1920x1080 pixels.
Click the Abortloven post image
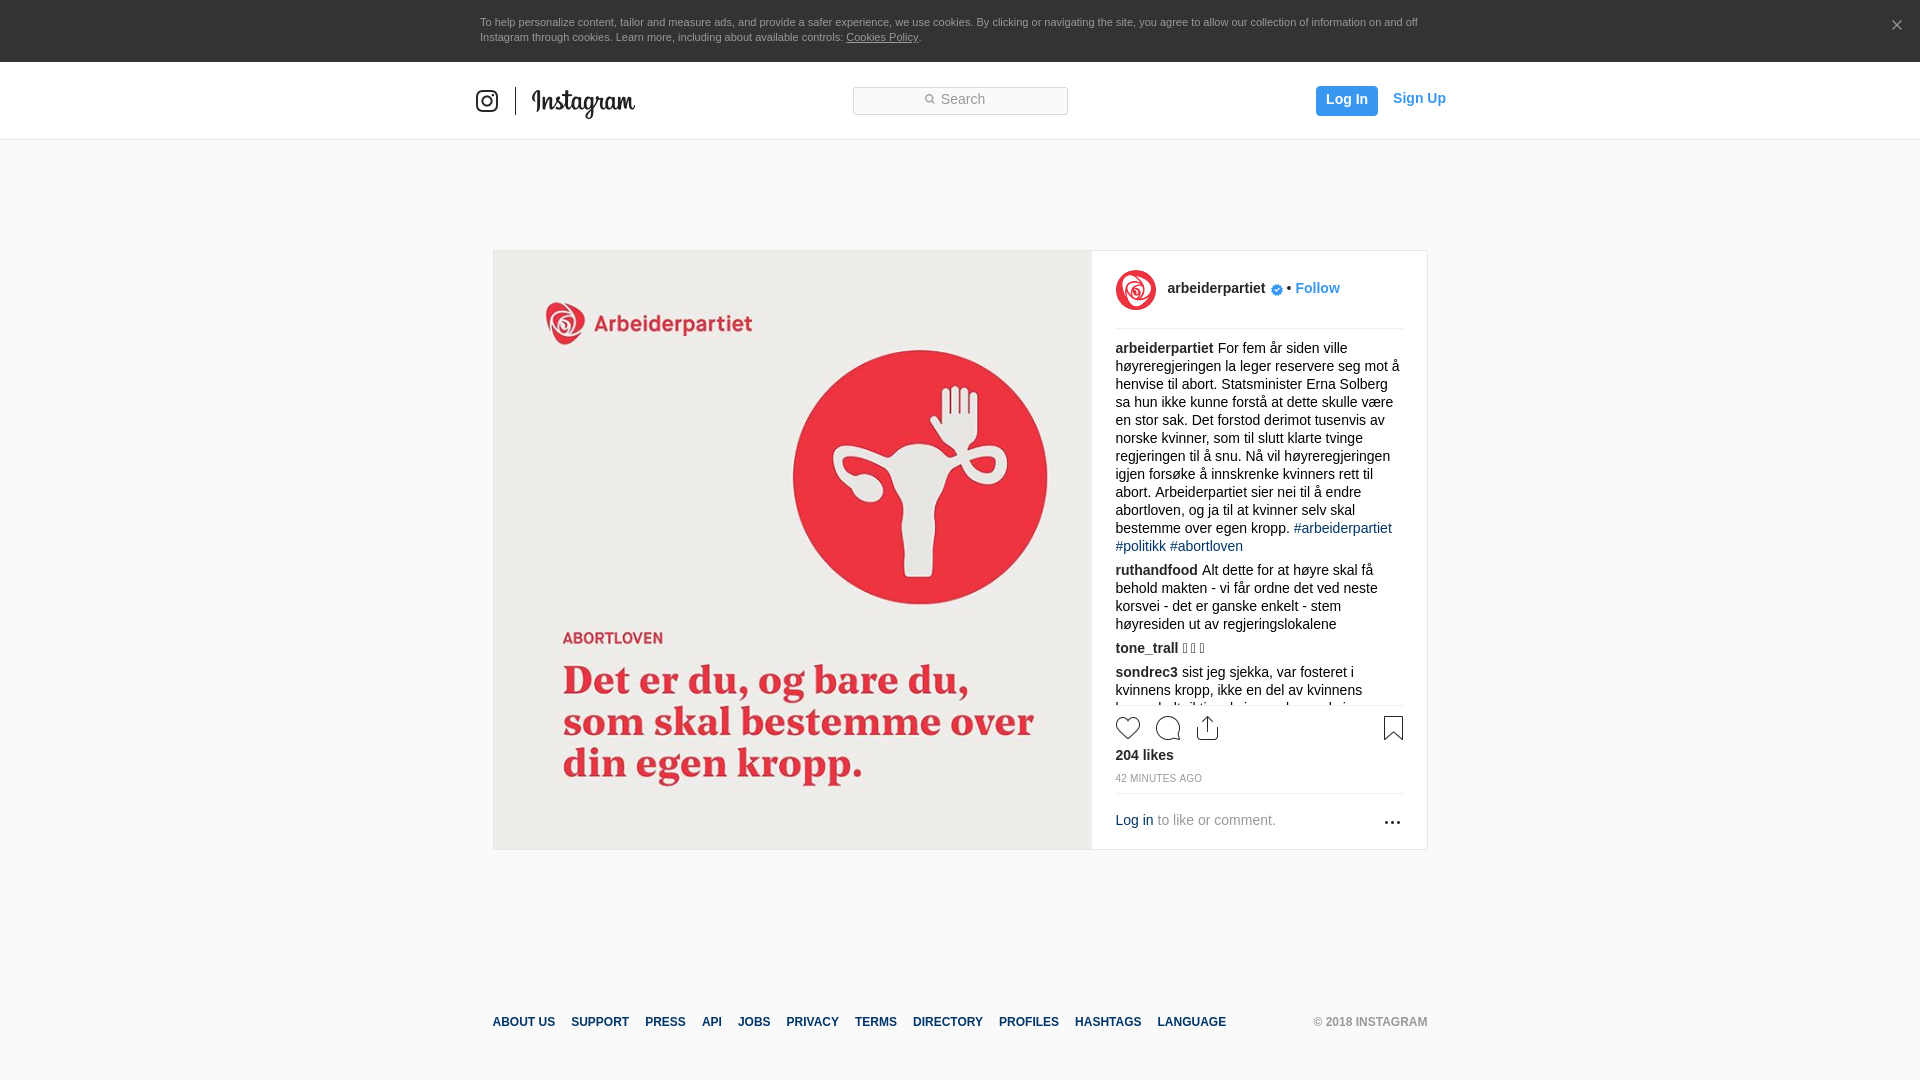click(793, 550)
